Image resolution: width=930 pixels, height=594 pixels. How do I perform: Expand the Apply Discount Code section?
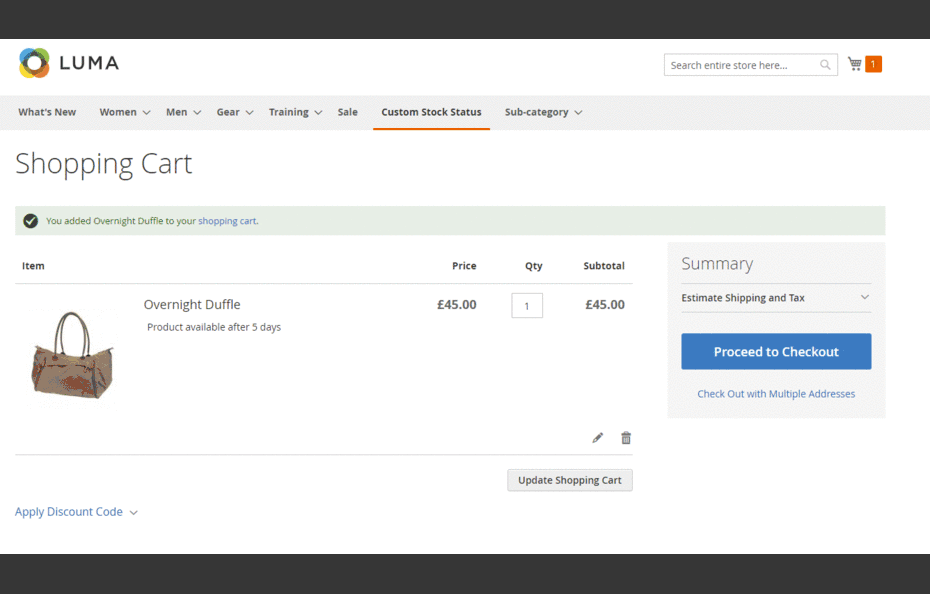[x=69, y=511]
